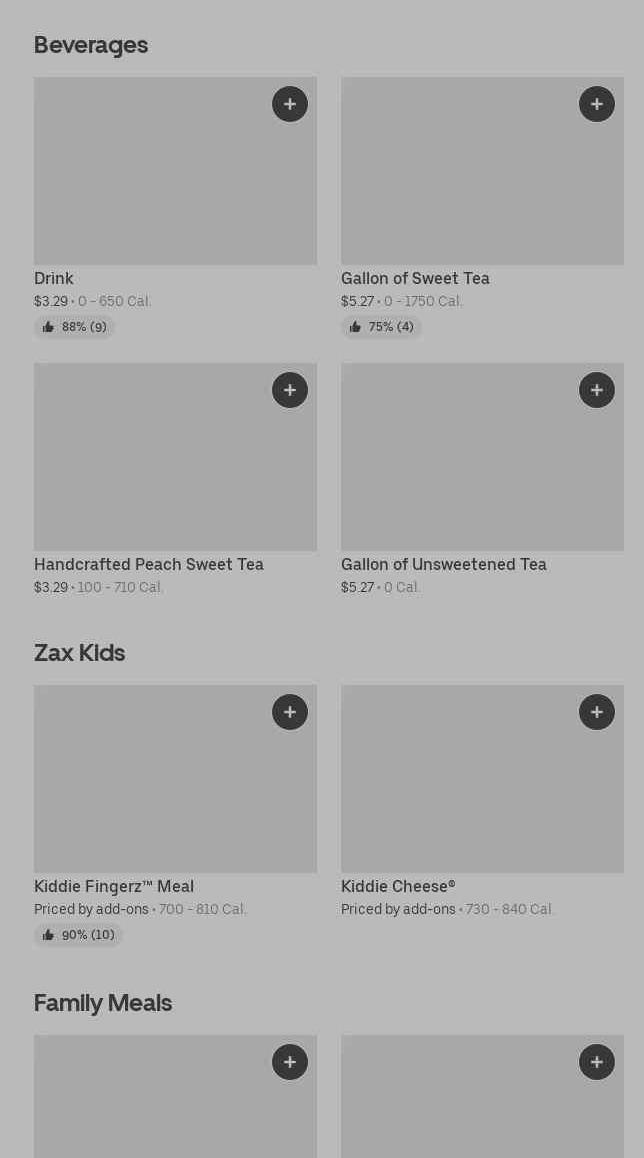644x1158 pixels.
Task: Add Gallon of Unsweetened Tea using plus icon
Action: (x=597, y=390)
